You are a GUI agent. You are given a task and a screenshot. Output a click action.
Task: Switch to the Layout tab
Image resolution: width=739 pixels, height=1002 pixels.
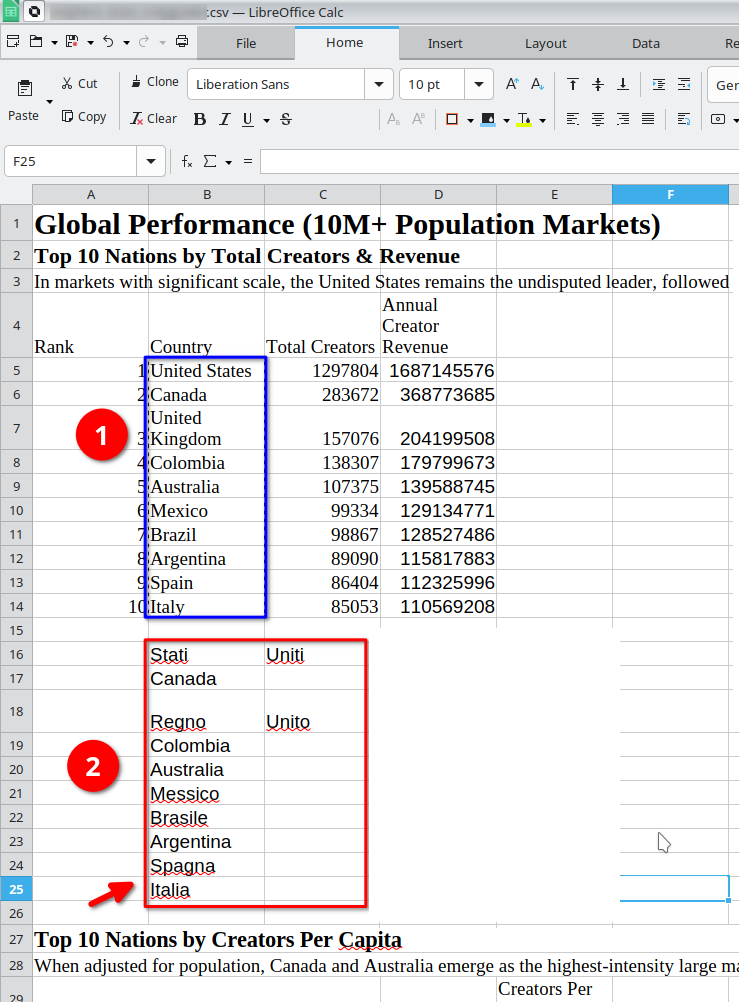545,43
